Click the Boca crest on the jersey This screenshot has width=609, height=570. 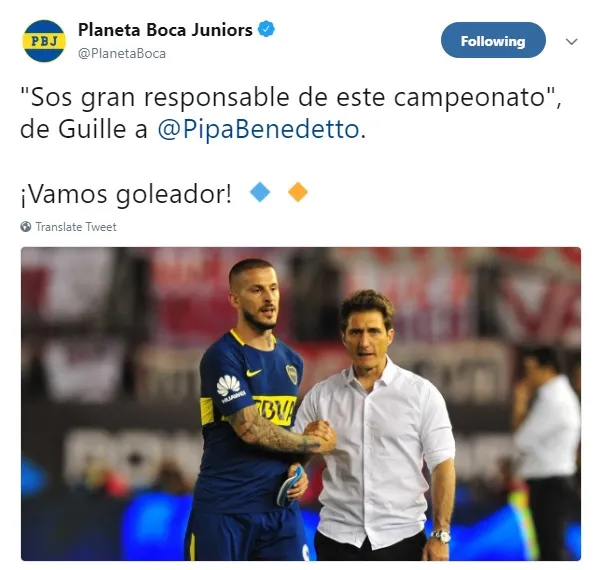point(292,374)
